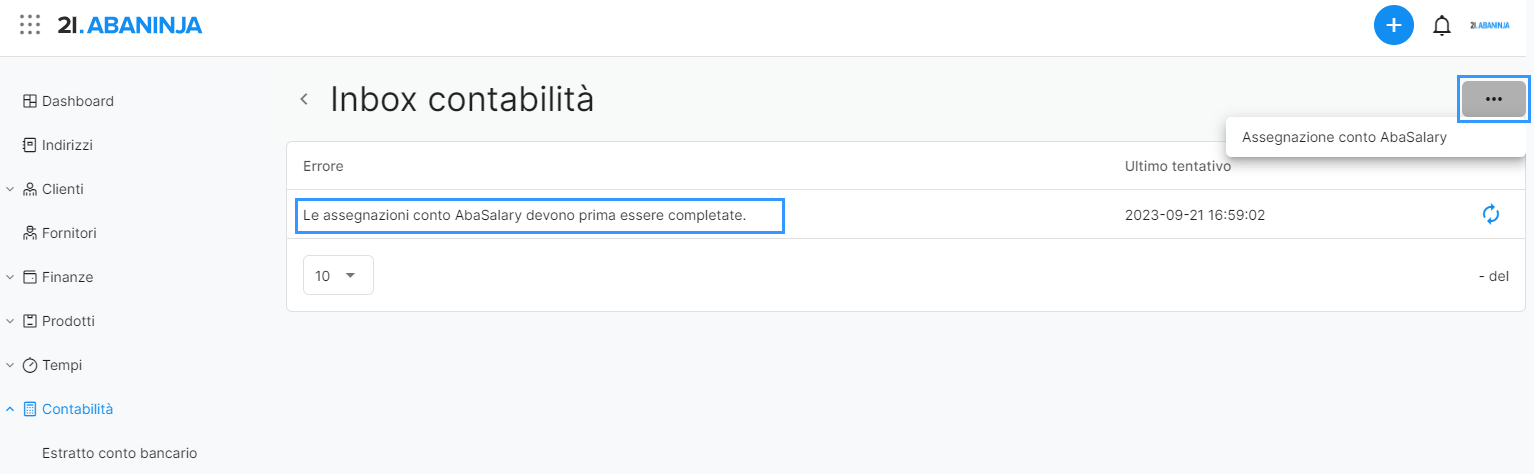Open Estratto conto bancario submenu item
Image resolution: width=1534 pixels, height=474 pixels.
120,453
